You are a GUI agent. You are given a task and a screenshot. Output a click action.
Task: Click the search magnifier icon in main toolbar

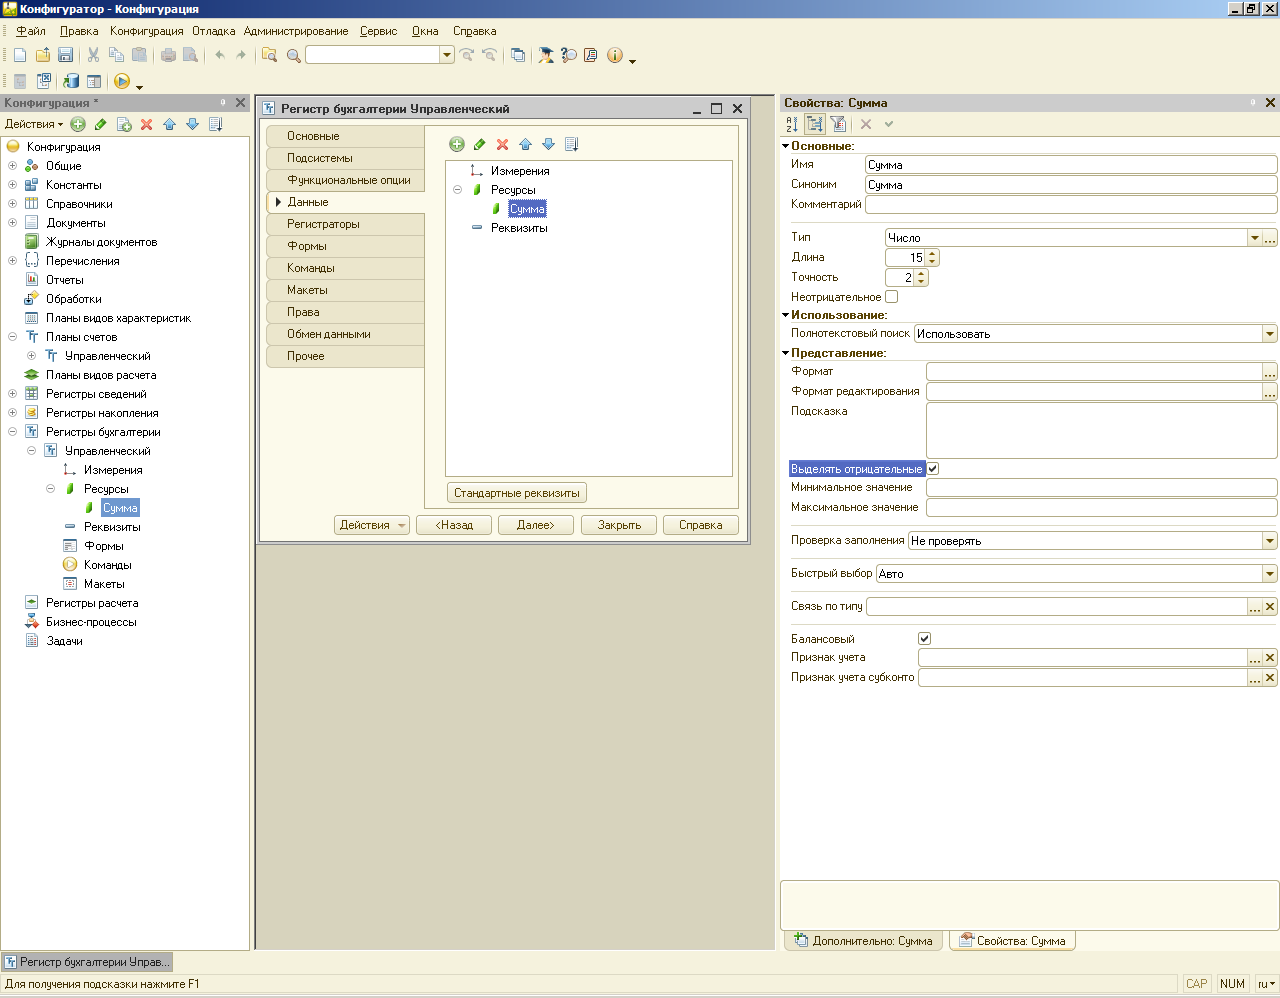[x=294, y=55]
